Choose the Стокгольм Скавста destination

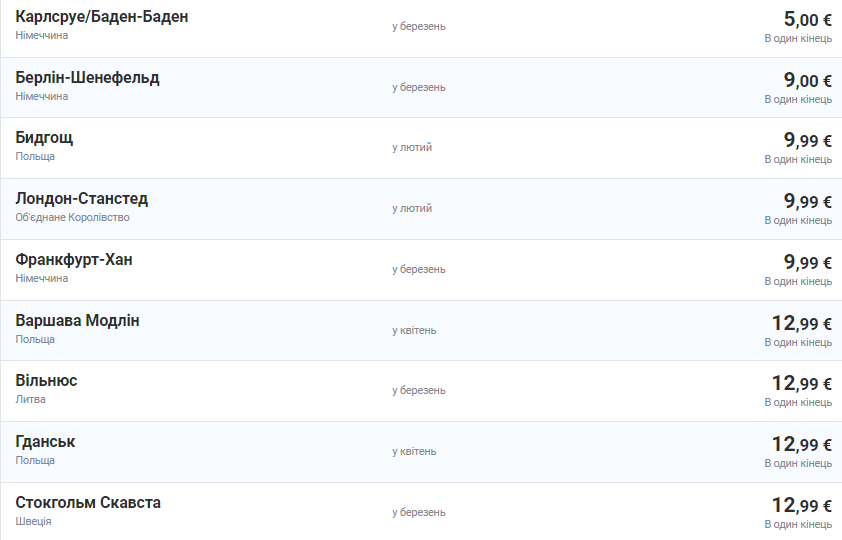click(88, 503)
